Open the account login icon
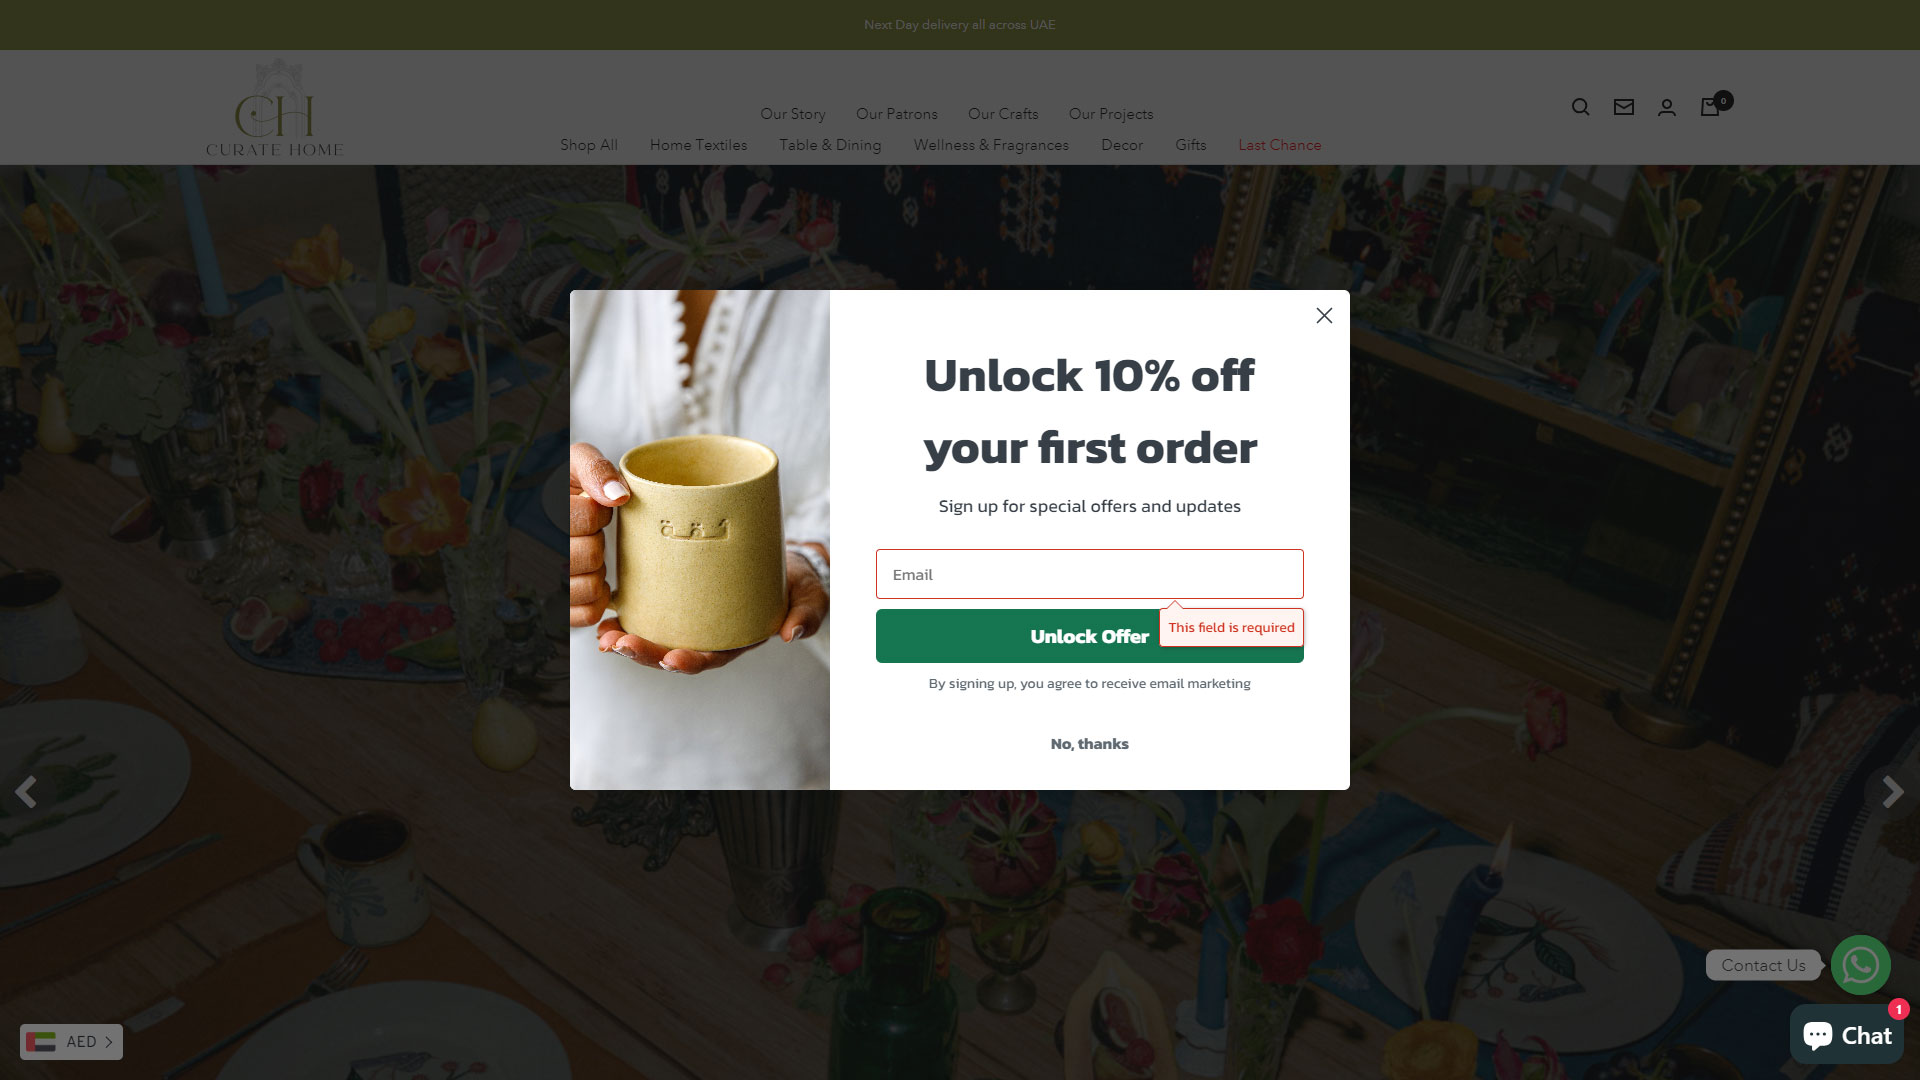 1667,107
